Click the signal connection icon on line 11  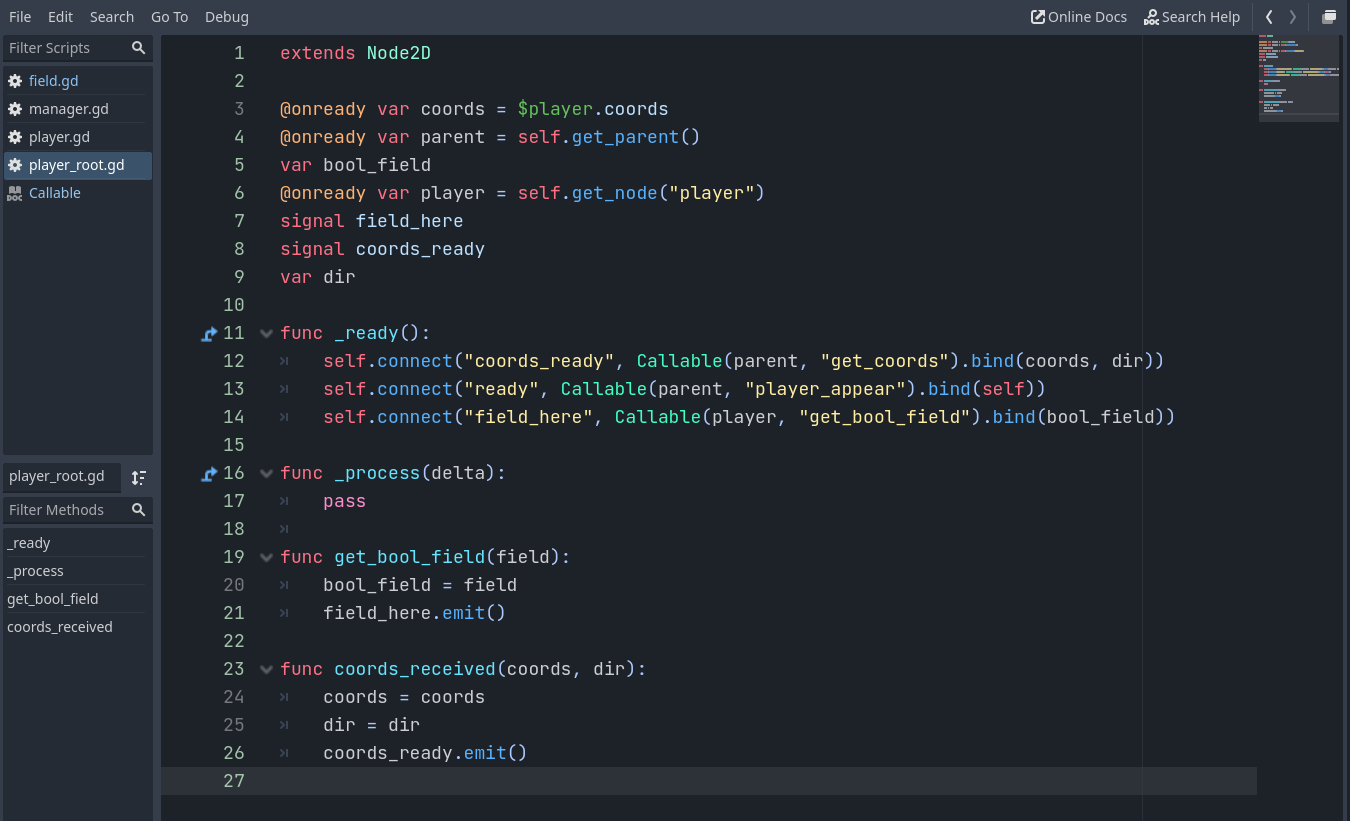(209, 334)
